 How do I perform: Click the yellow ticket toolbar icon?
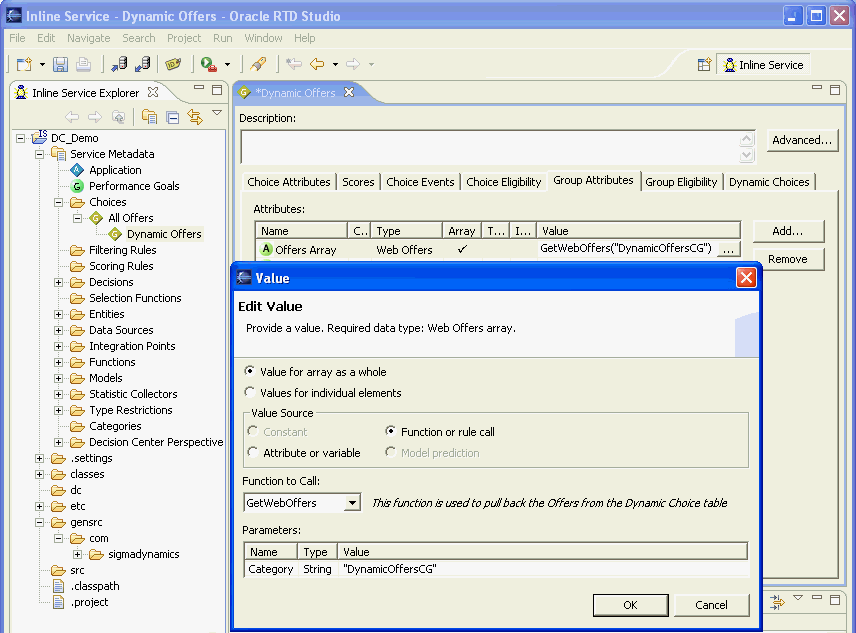click(173, 64)
